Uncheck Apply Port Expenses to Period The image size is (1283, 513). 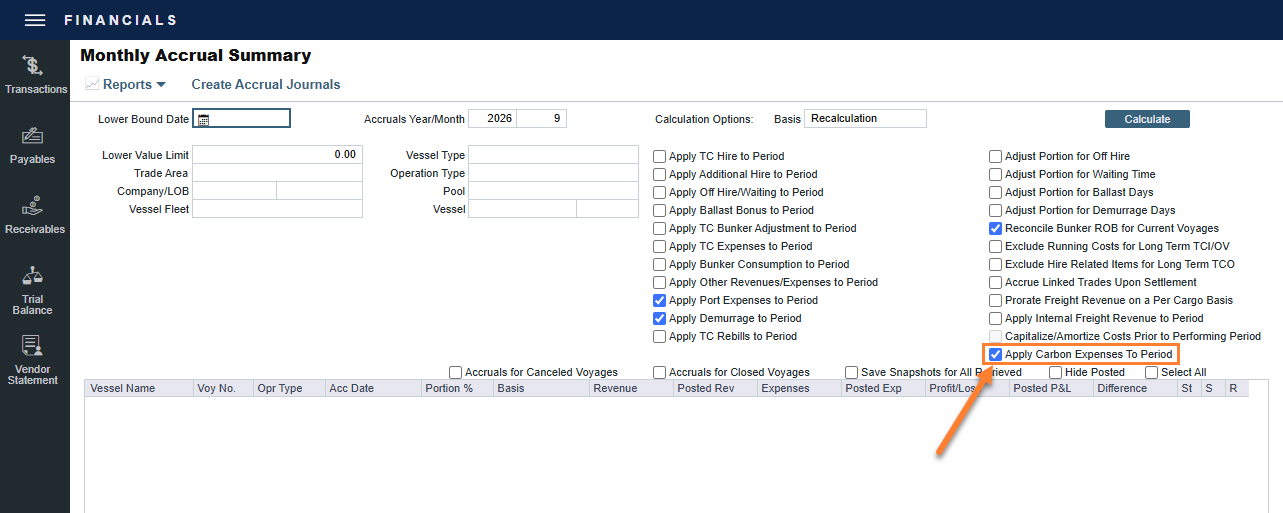(x=660, y=300)
